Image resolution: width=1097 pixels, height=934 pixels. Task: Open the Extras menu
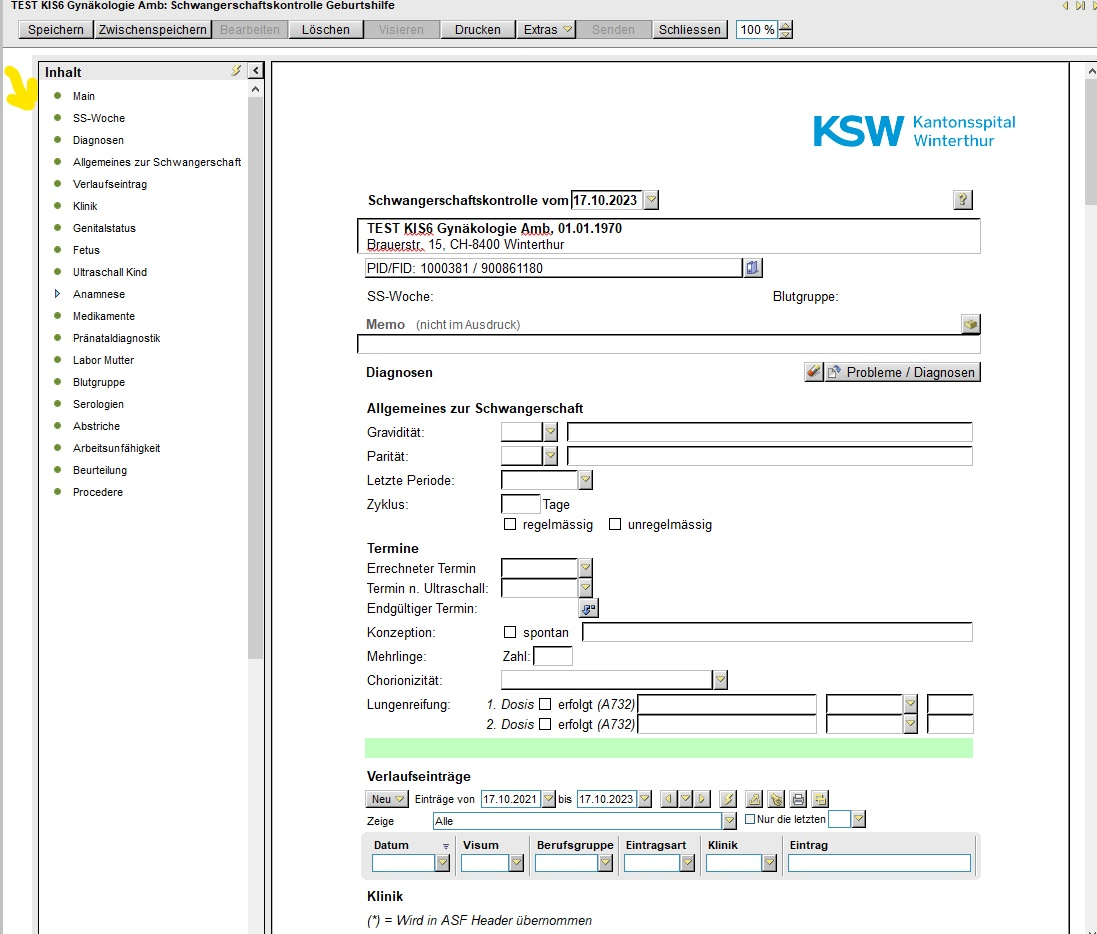[x=548, y=29]
